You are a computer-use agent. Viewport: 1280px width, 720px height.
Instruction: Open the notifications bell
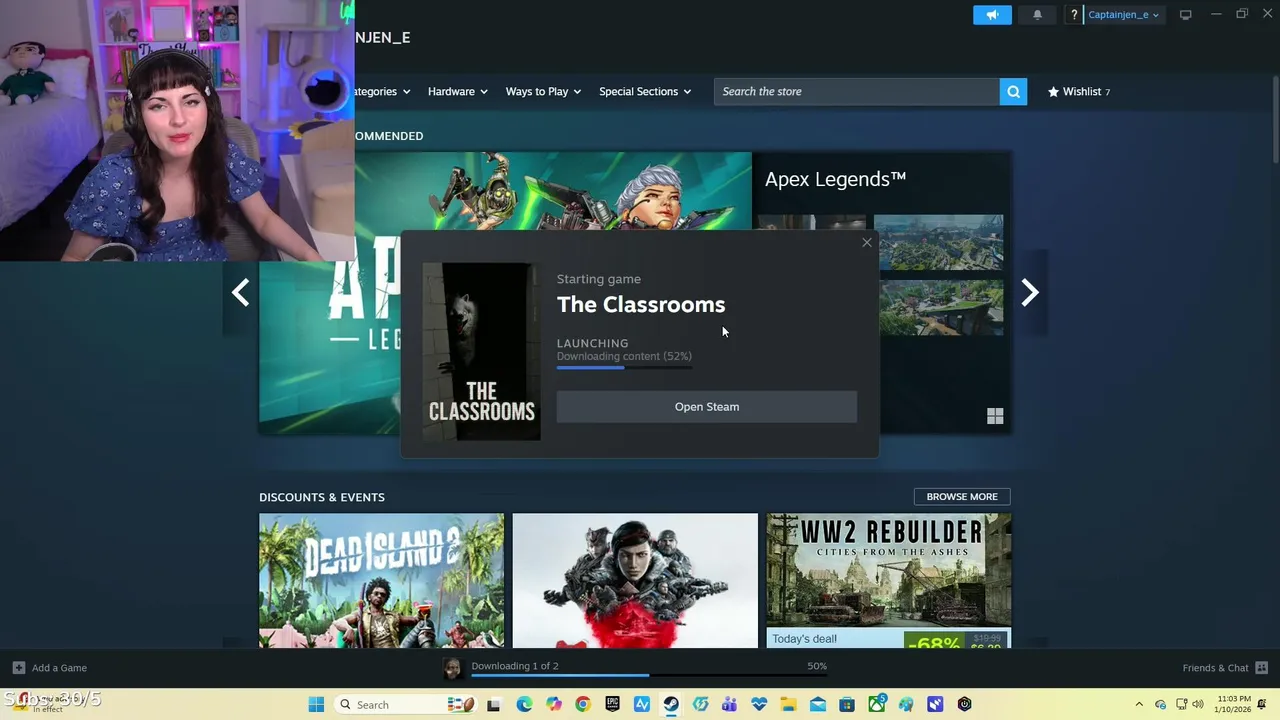click(1037, 15)
